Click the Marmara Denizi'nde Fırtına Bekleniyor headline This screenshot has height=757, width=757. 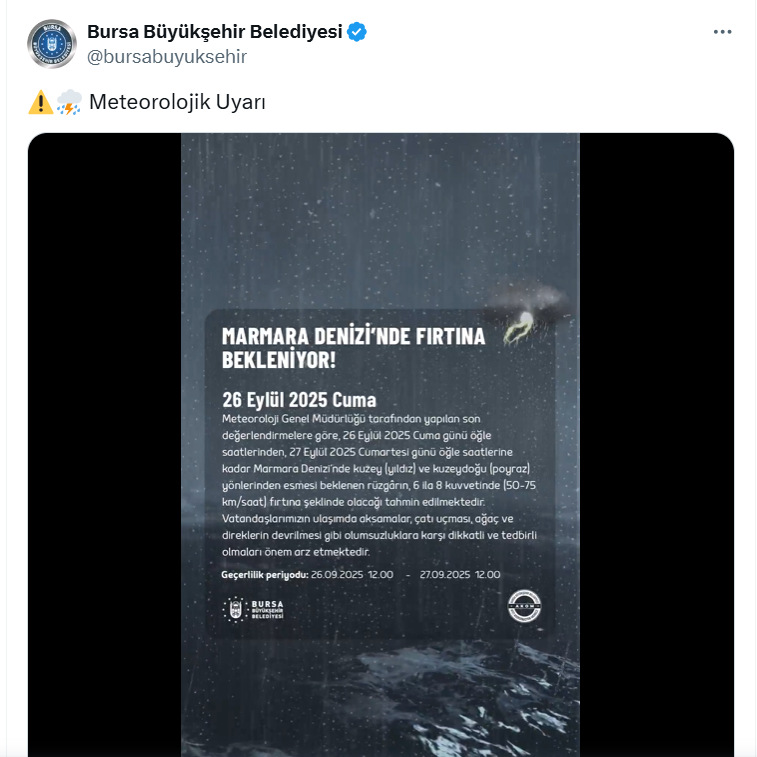point(353,348)
